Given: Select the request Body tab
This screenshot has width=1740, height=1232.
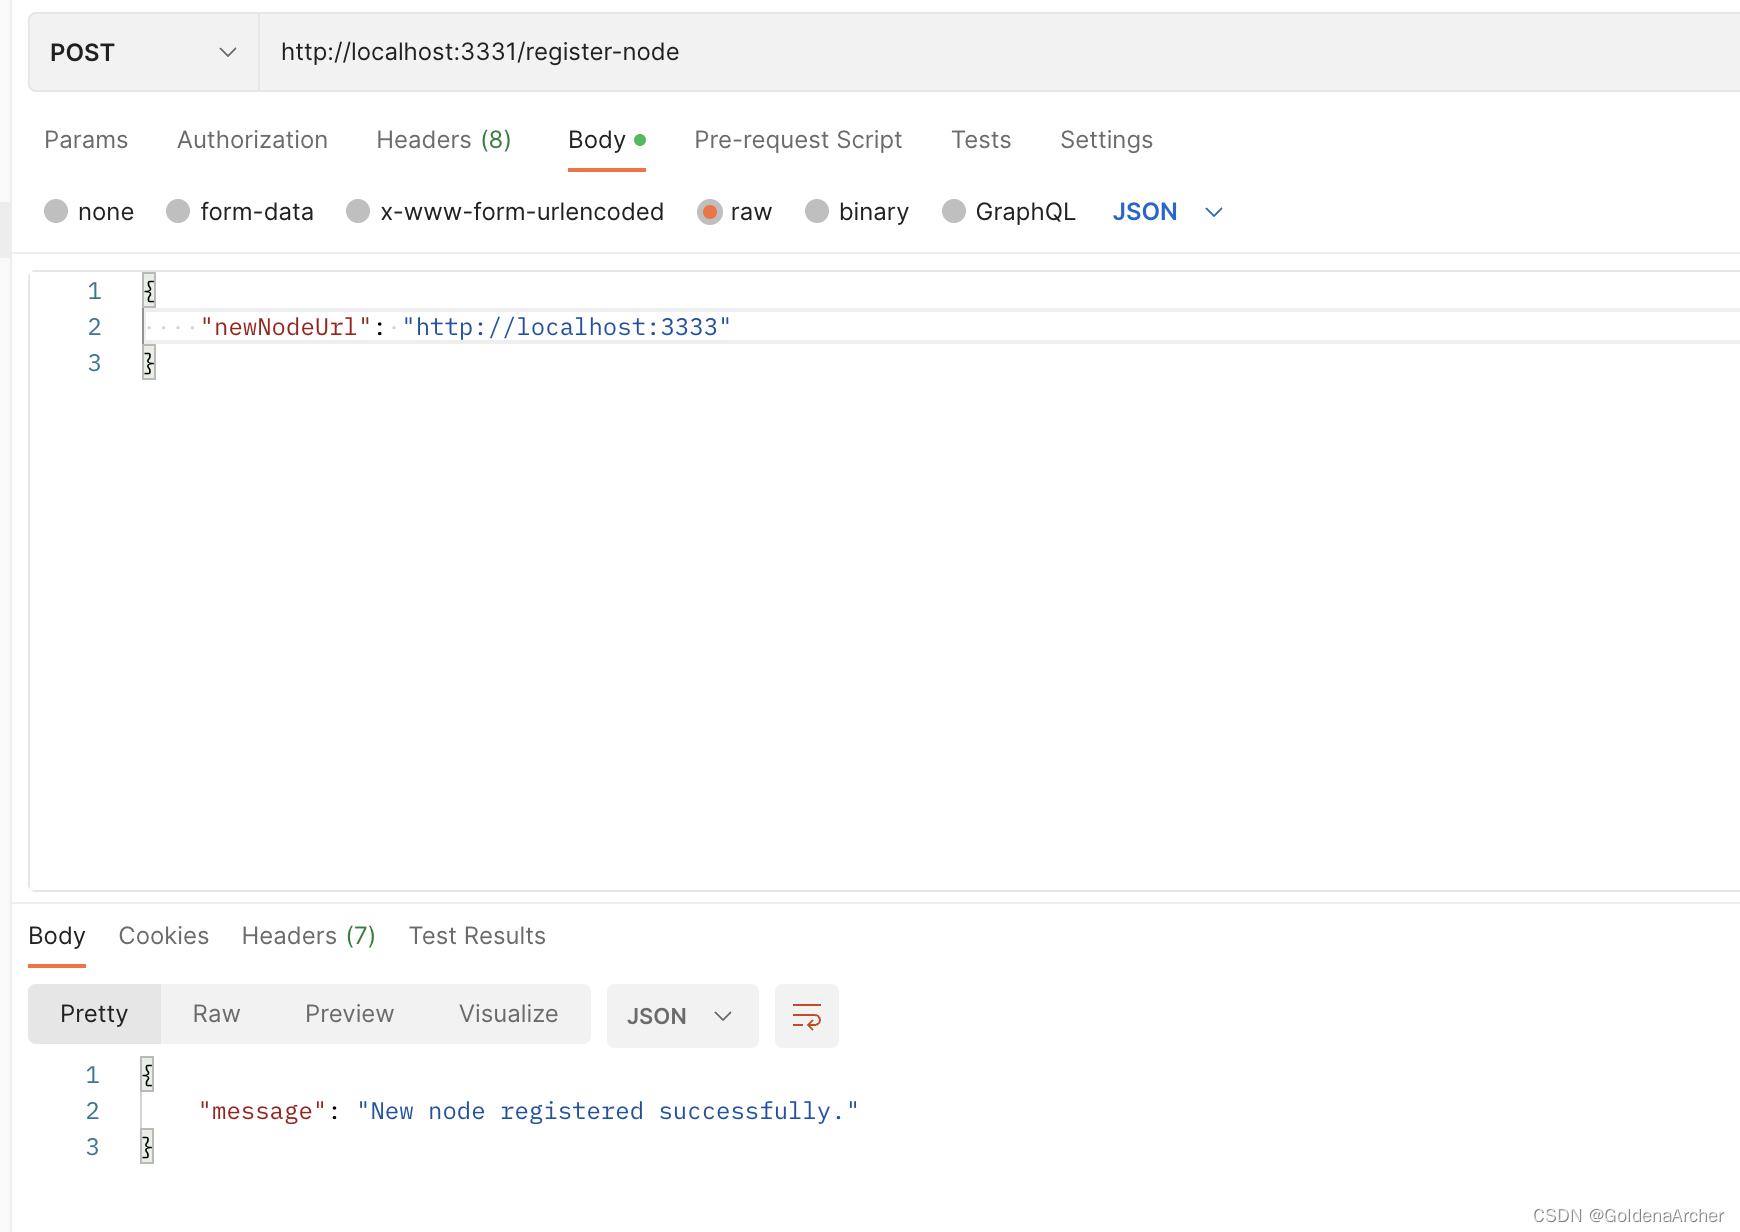Looking at the screenshot, I should (606, 140).
